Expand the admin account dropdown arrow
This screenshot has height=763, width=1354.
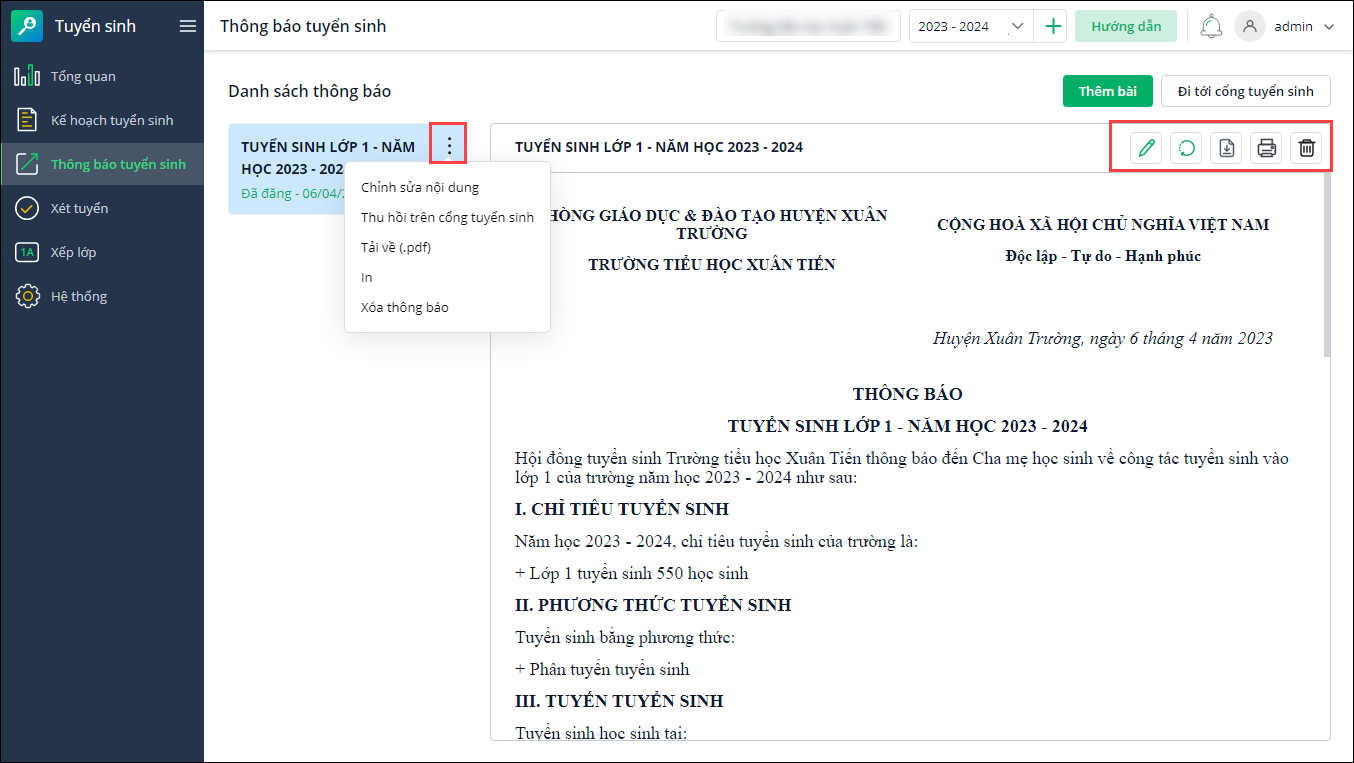click(x=1329, y=27)
